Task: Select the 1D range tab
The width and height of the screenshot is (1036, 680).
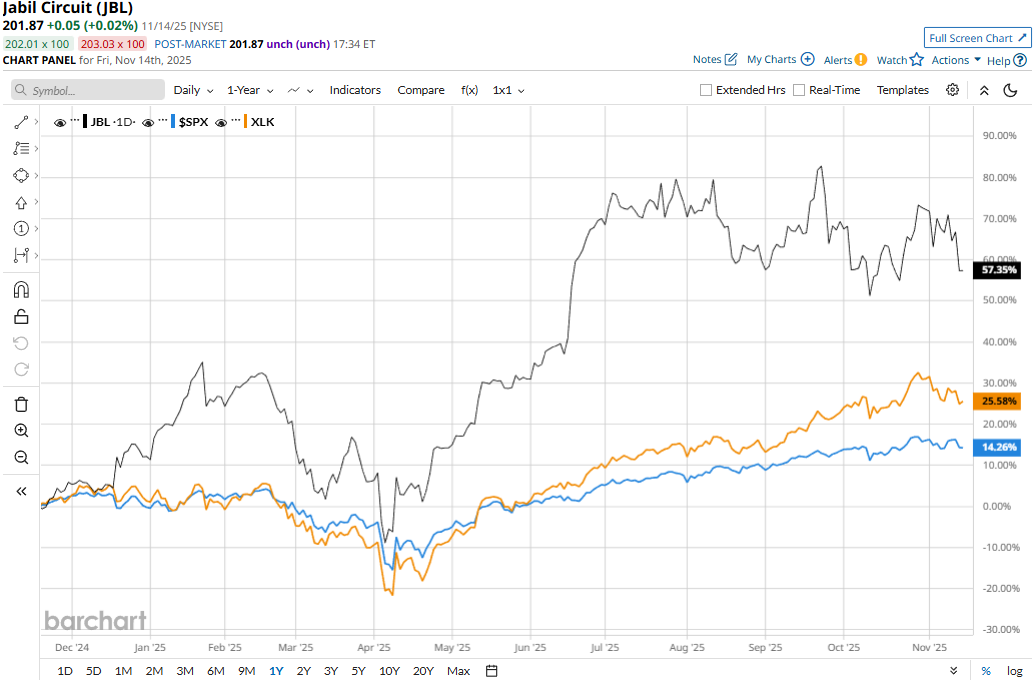Action: tap(65, 671)
